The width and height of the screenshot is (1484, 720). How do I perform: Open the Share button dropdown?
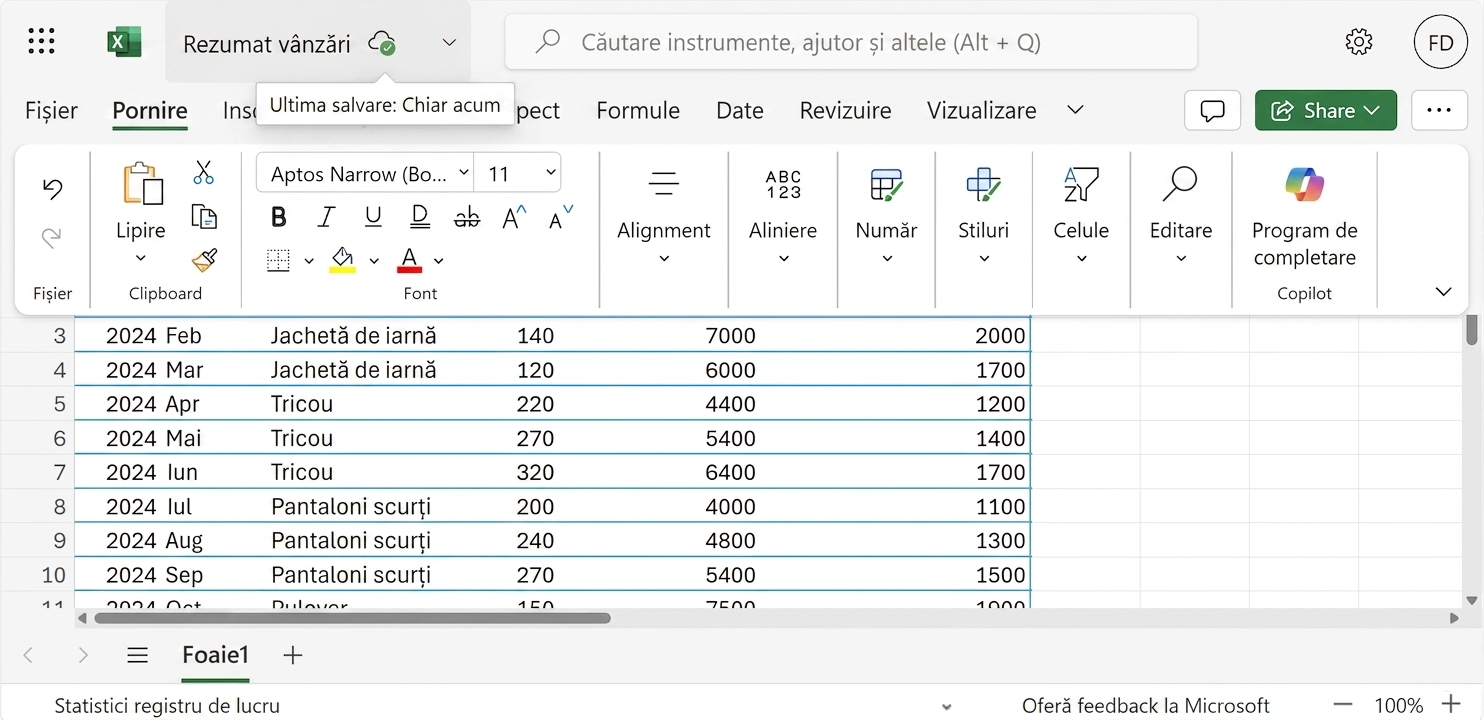tap(1326, 110)
